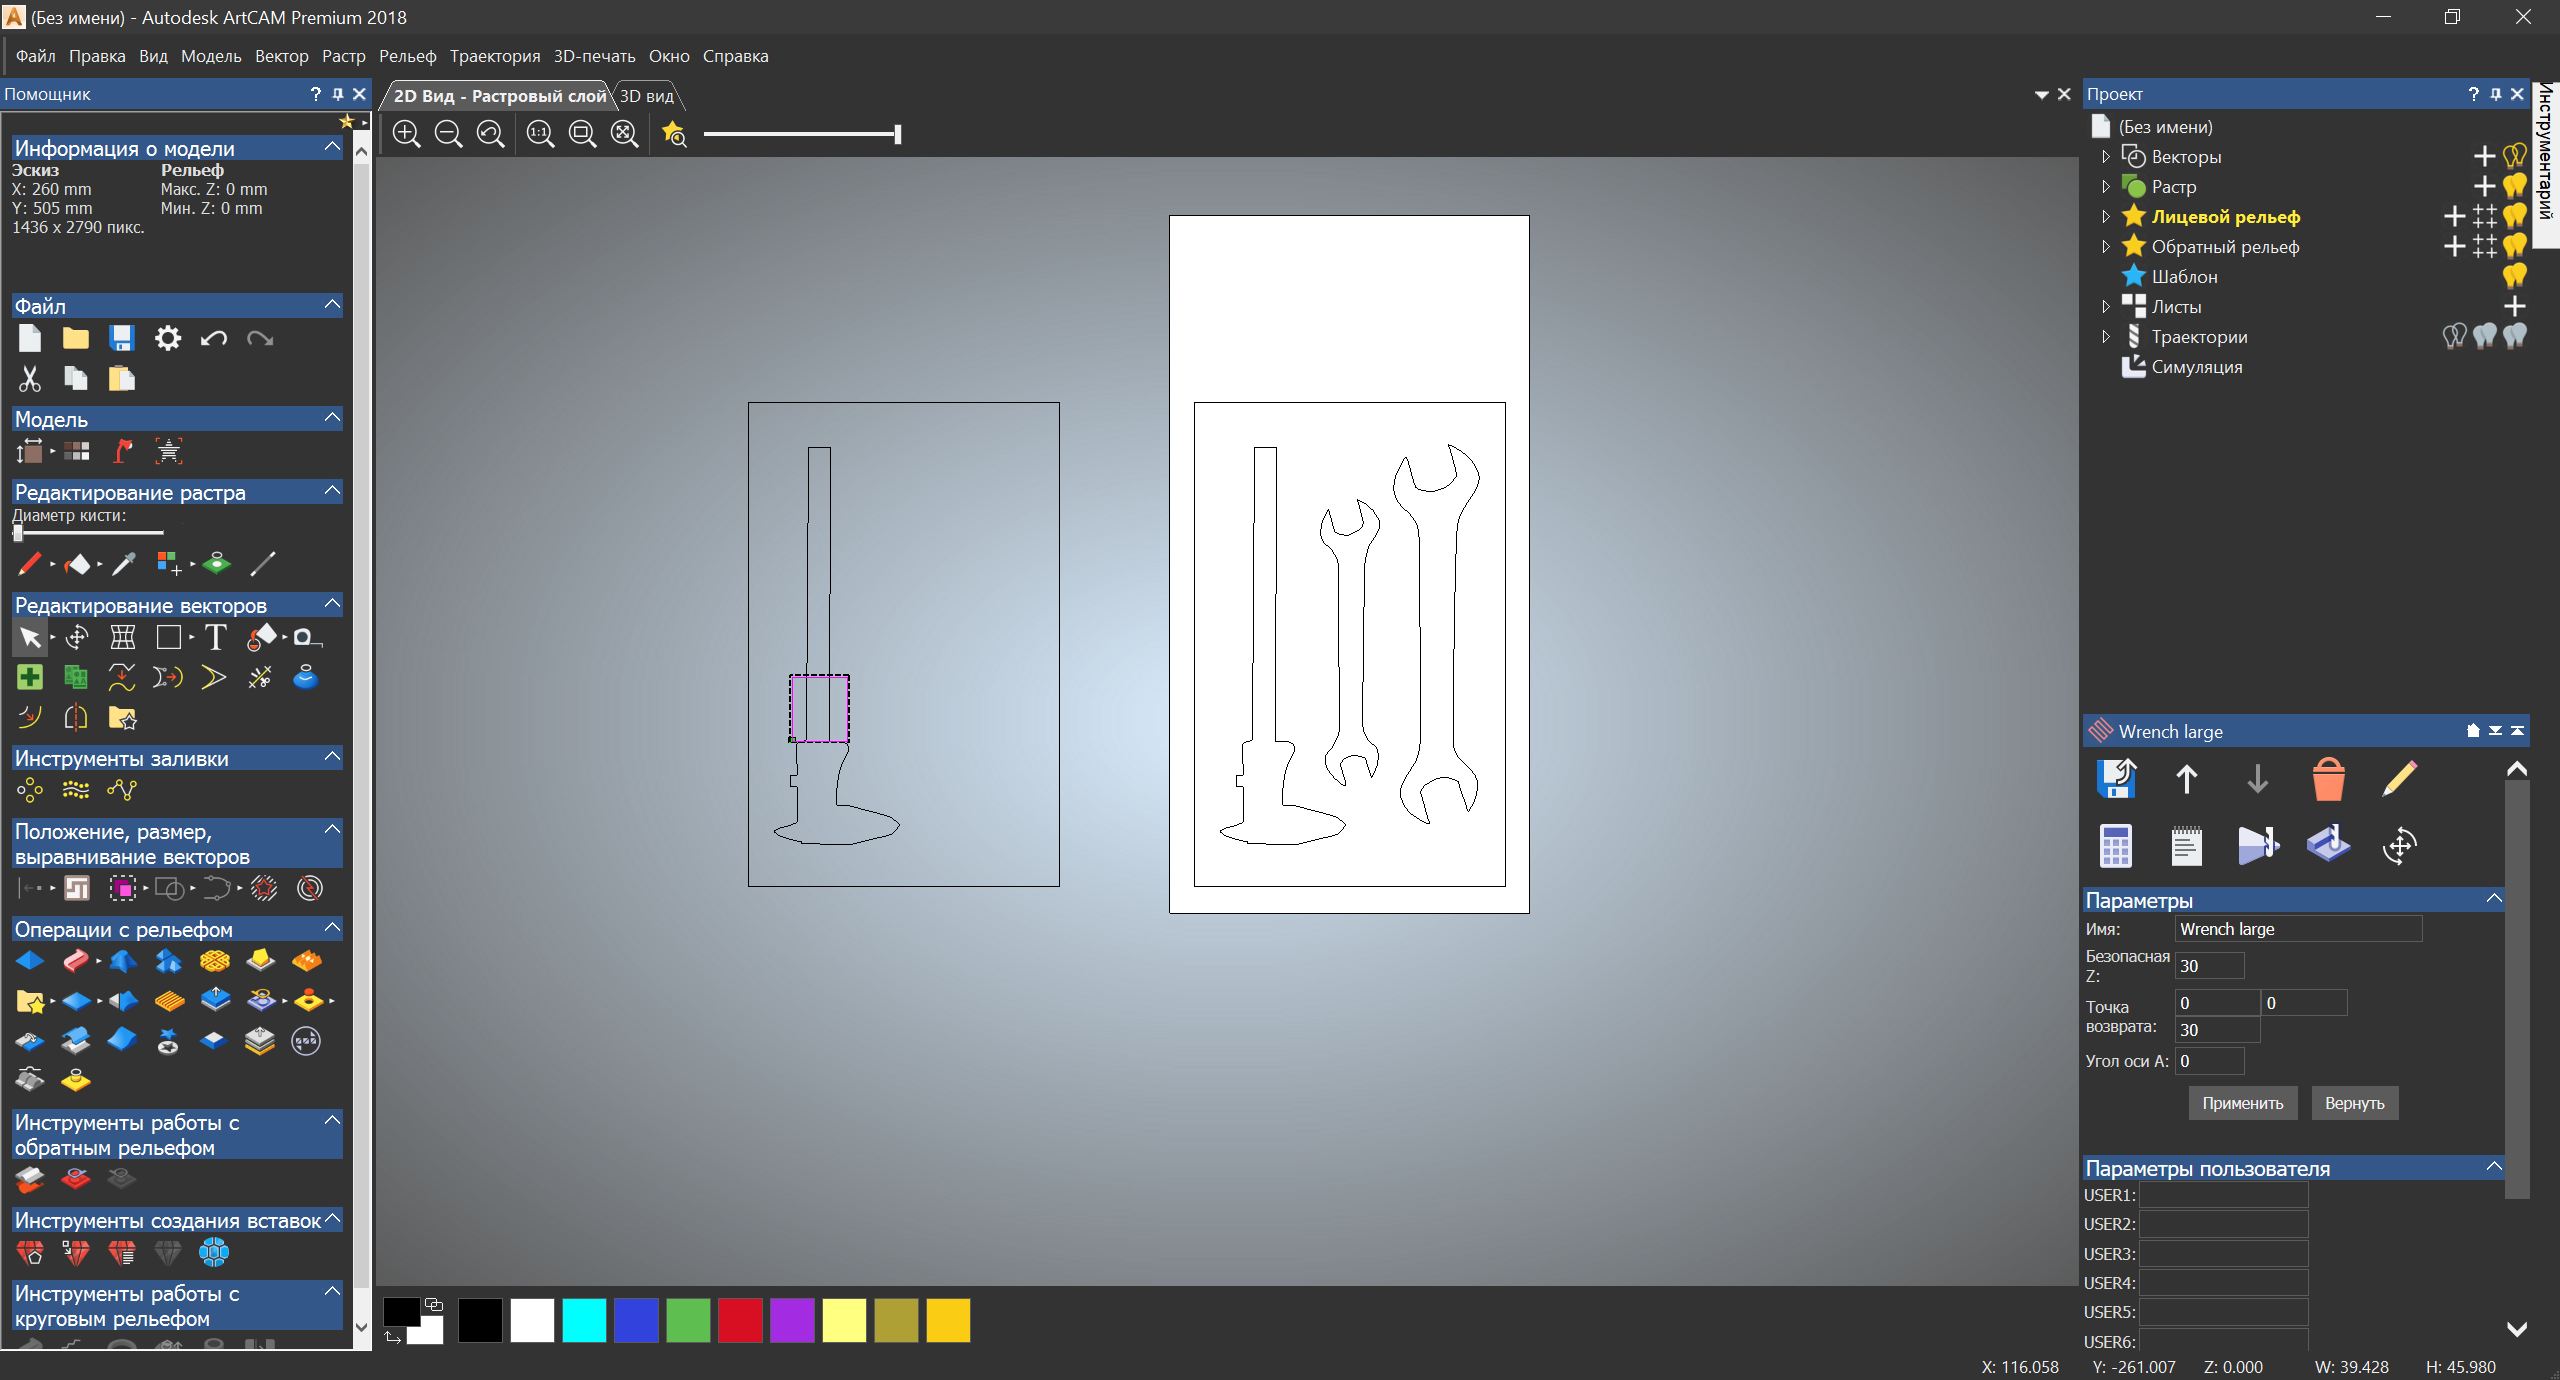Click the Вернуть button
This screenshot has width=2560, height=1380.
tap(2354, 1103)
